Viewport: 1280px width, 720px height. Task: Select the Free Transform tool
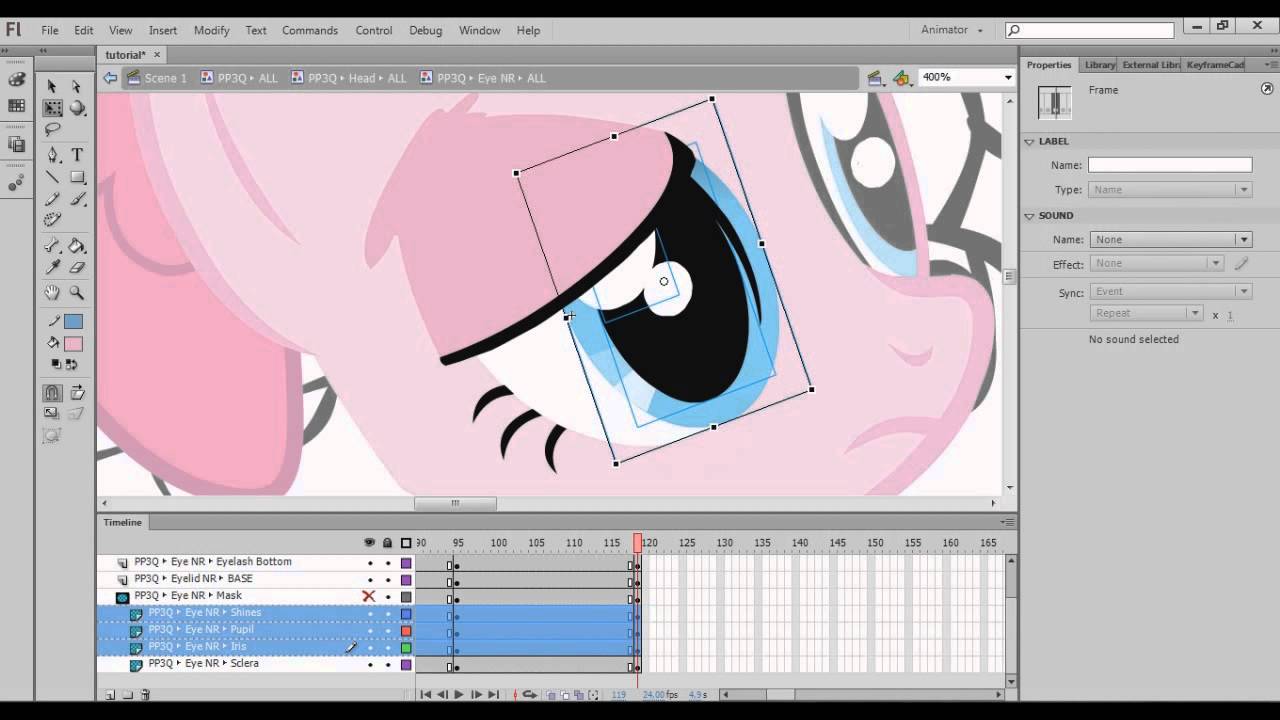(x=52, y=108)
